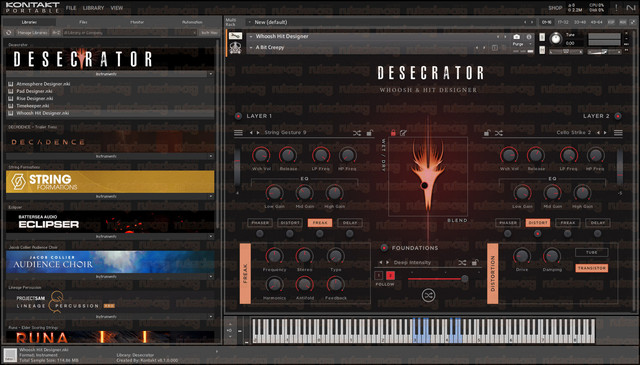Select Layer 1 FREAK effect button
This screenshot has height=365, width=640.
[320, 223]
